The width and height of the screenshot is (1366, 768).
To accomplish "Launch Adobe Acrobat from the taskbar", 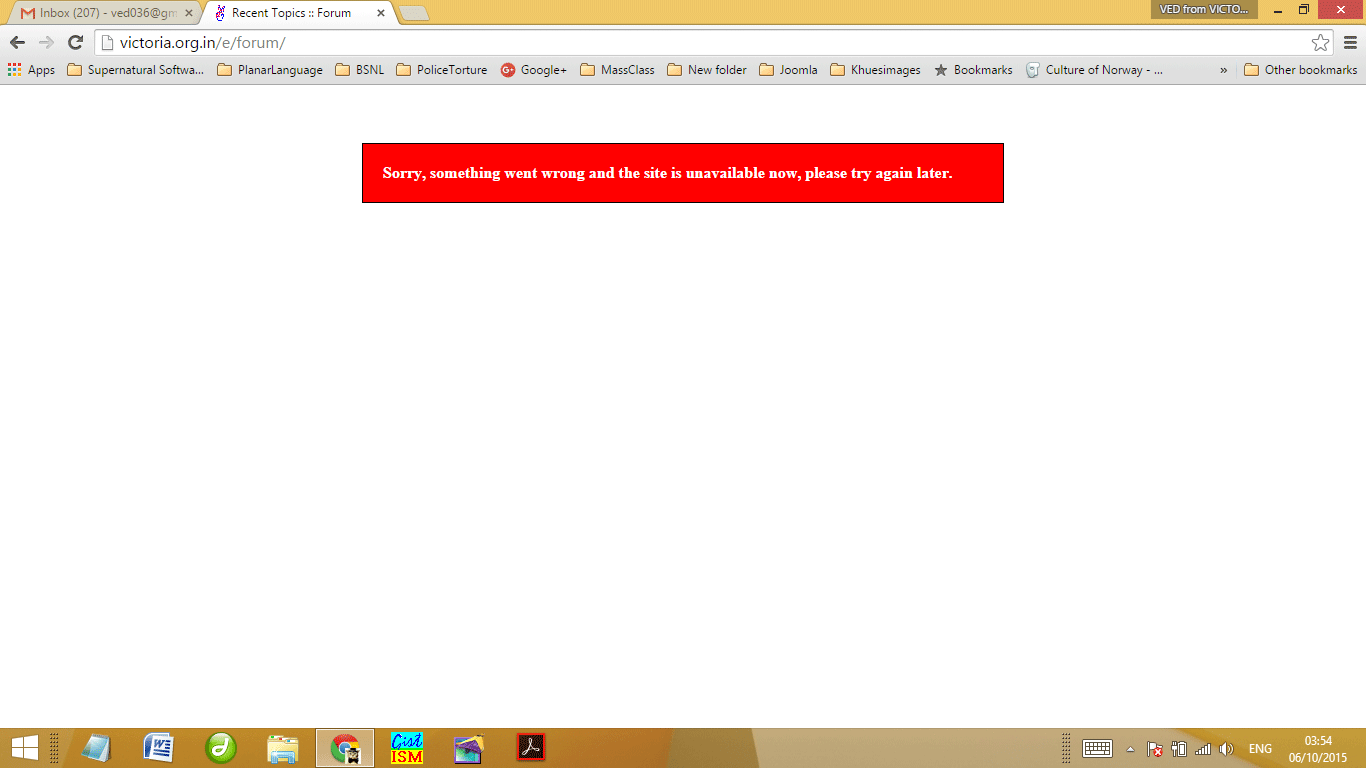I will 531,747.
